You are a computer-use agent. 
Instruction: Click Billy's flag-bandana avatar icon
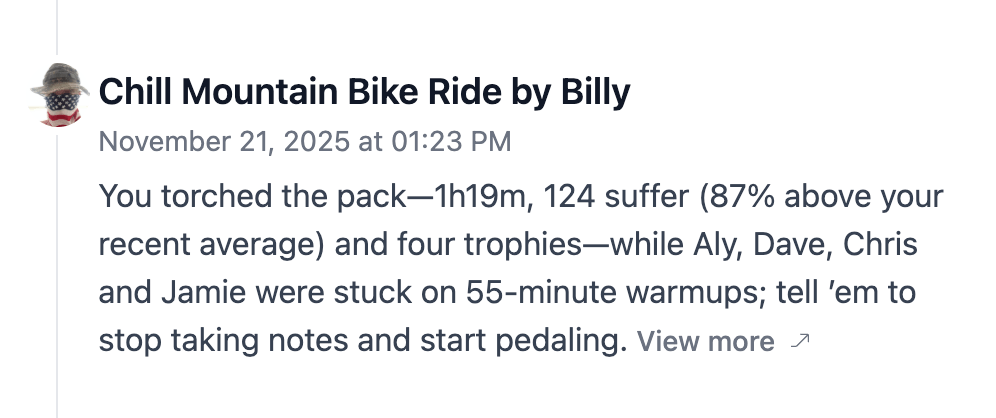(60, 94)
